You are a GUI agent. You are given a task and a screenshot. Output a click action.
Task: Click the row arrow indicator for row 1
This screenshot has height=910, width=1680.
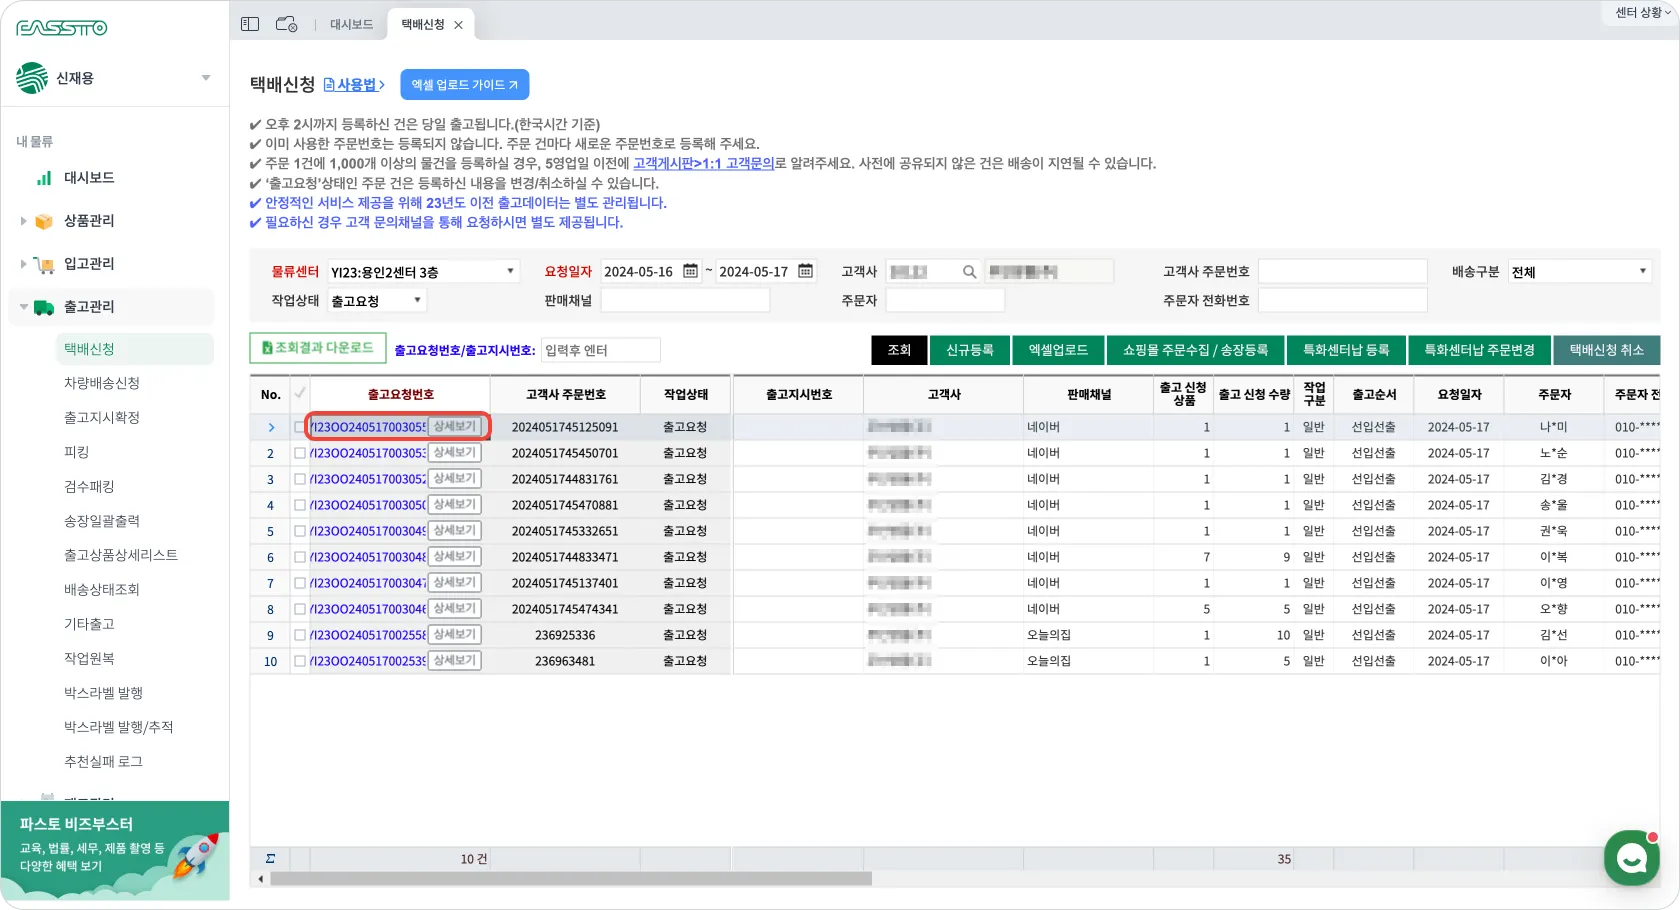click(270, 427)
